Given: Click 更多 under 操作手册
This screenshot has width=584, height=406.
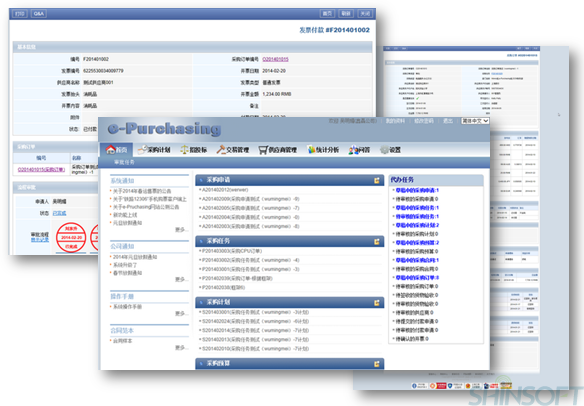Looking at the screenshot, I should pyautogui.click(x=181, y=314).
